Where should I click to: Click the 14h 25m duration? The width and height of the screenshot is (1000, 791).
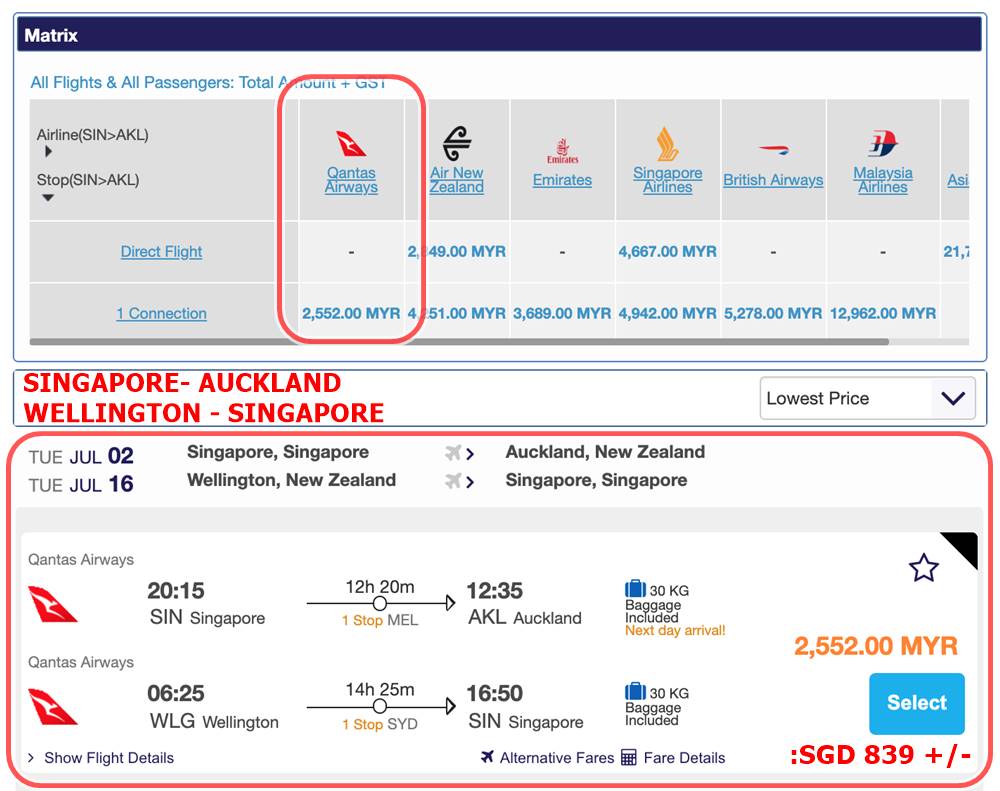(x=380, y=690)
